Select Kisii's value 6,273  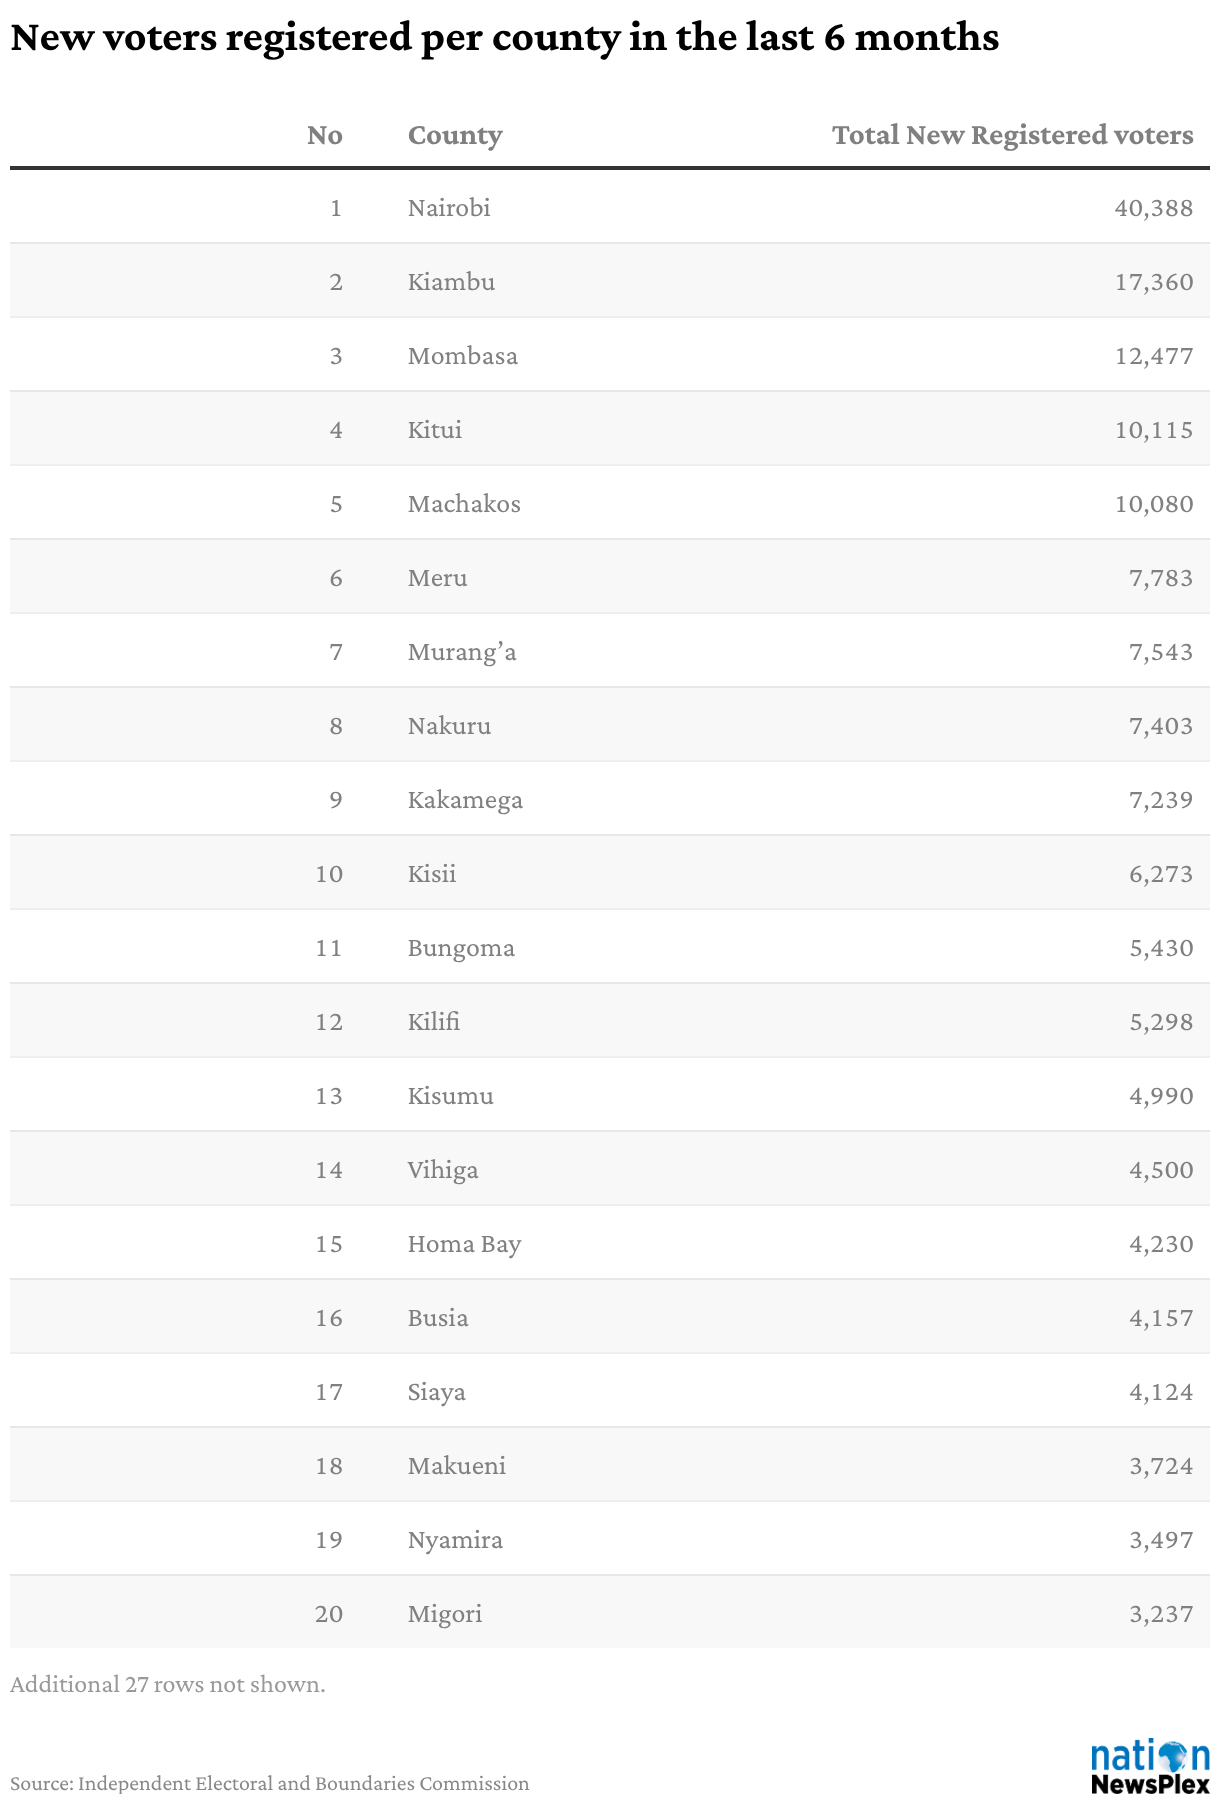click(1161, 874)
